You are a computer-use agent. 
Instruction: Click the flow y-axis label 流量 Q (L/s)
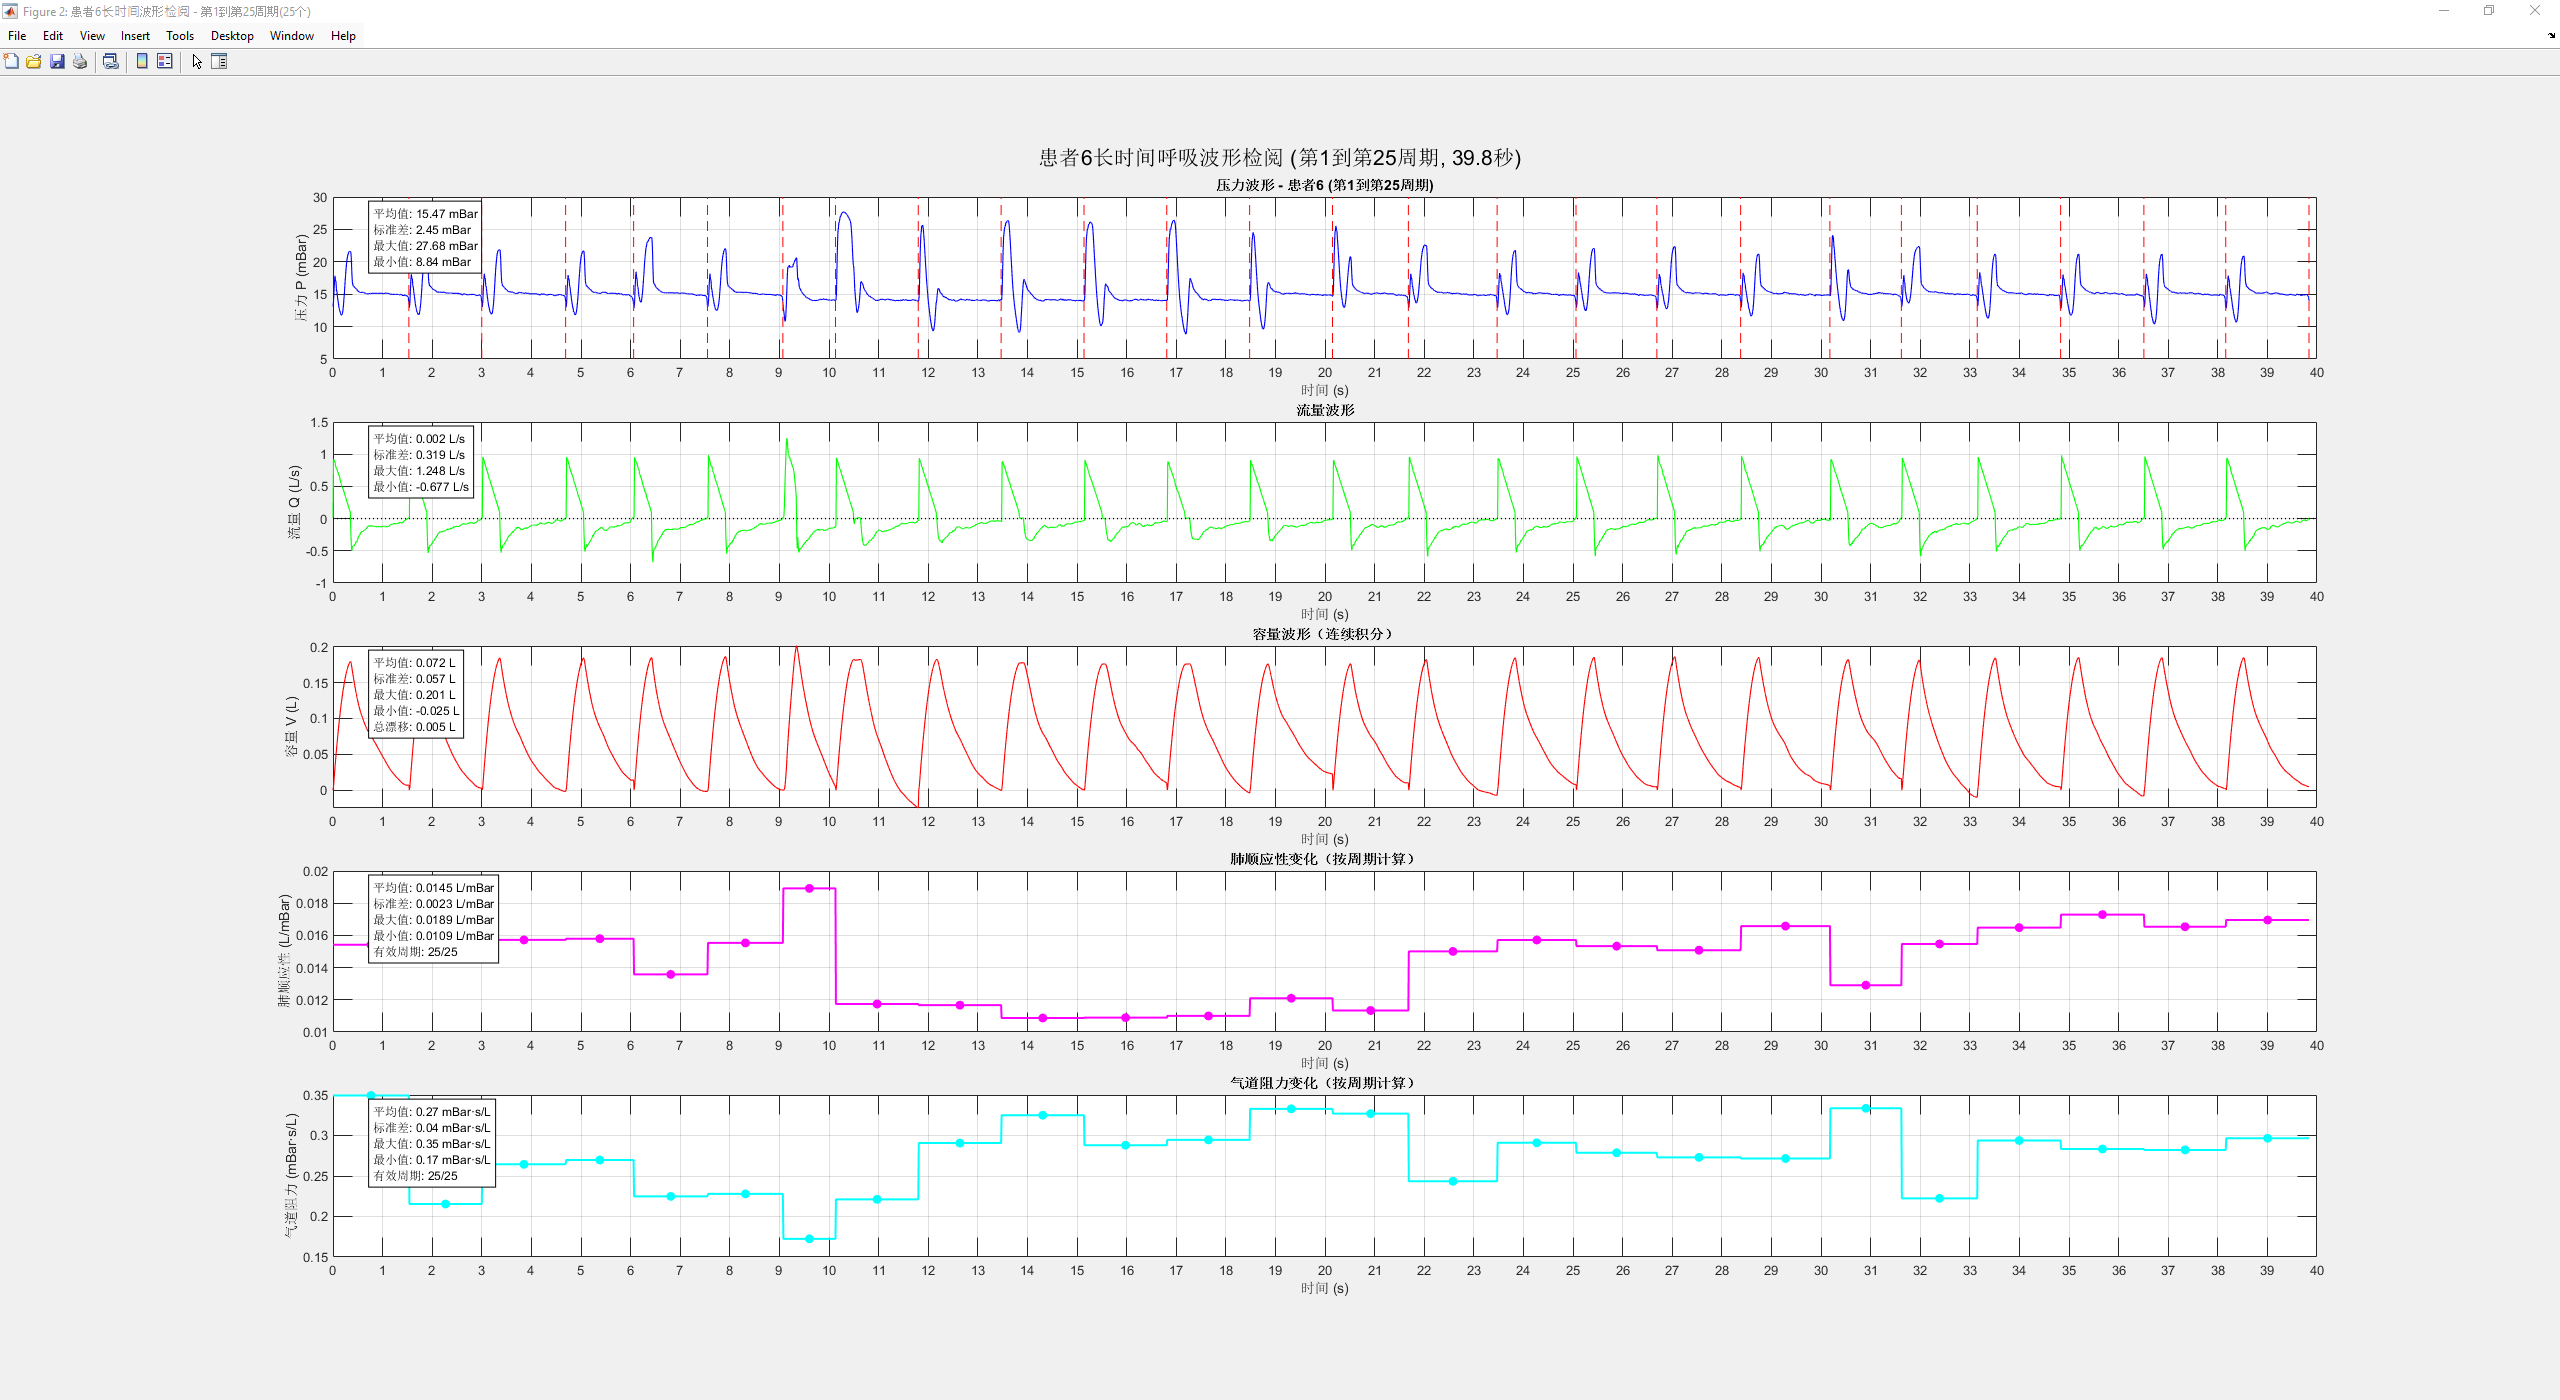(294, 502)
